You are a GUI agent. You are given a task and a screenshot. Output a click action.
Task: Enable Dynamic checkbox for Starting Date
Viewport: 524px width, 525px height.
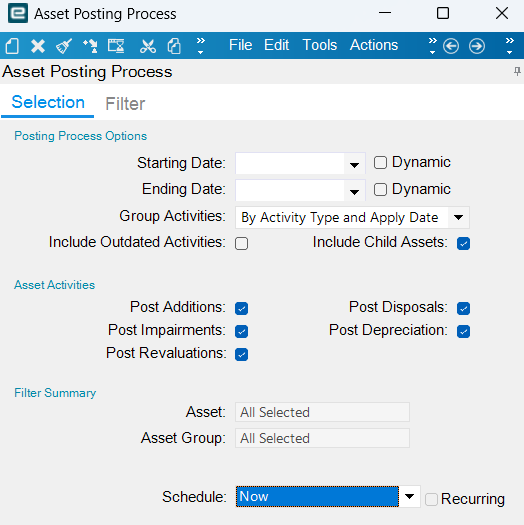[x=380, y=163]
